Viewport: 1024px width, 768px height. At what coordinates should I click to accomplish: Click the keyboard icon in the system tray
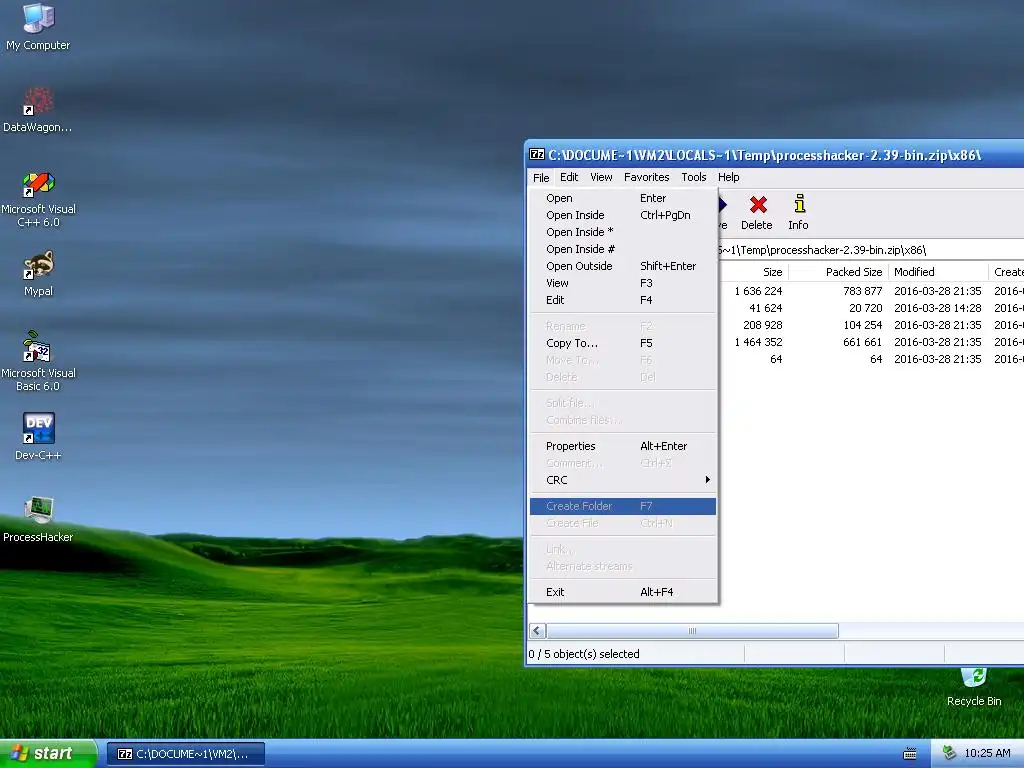(910, 754)
